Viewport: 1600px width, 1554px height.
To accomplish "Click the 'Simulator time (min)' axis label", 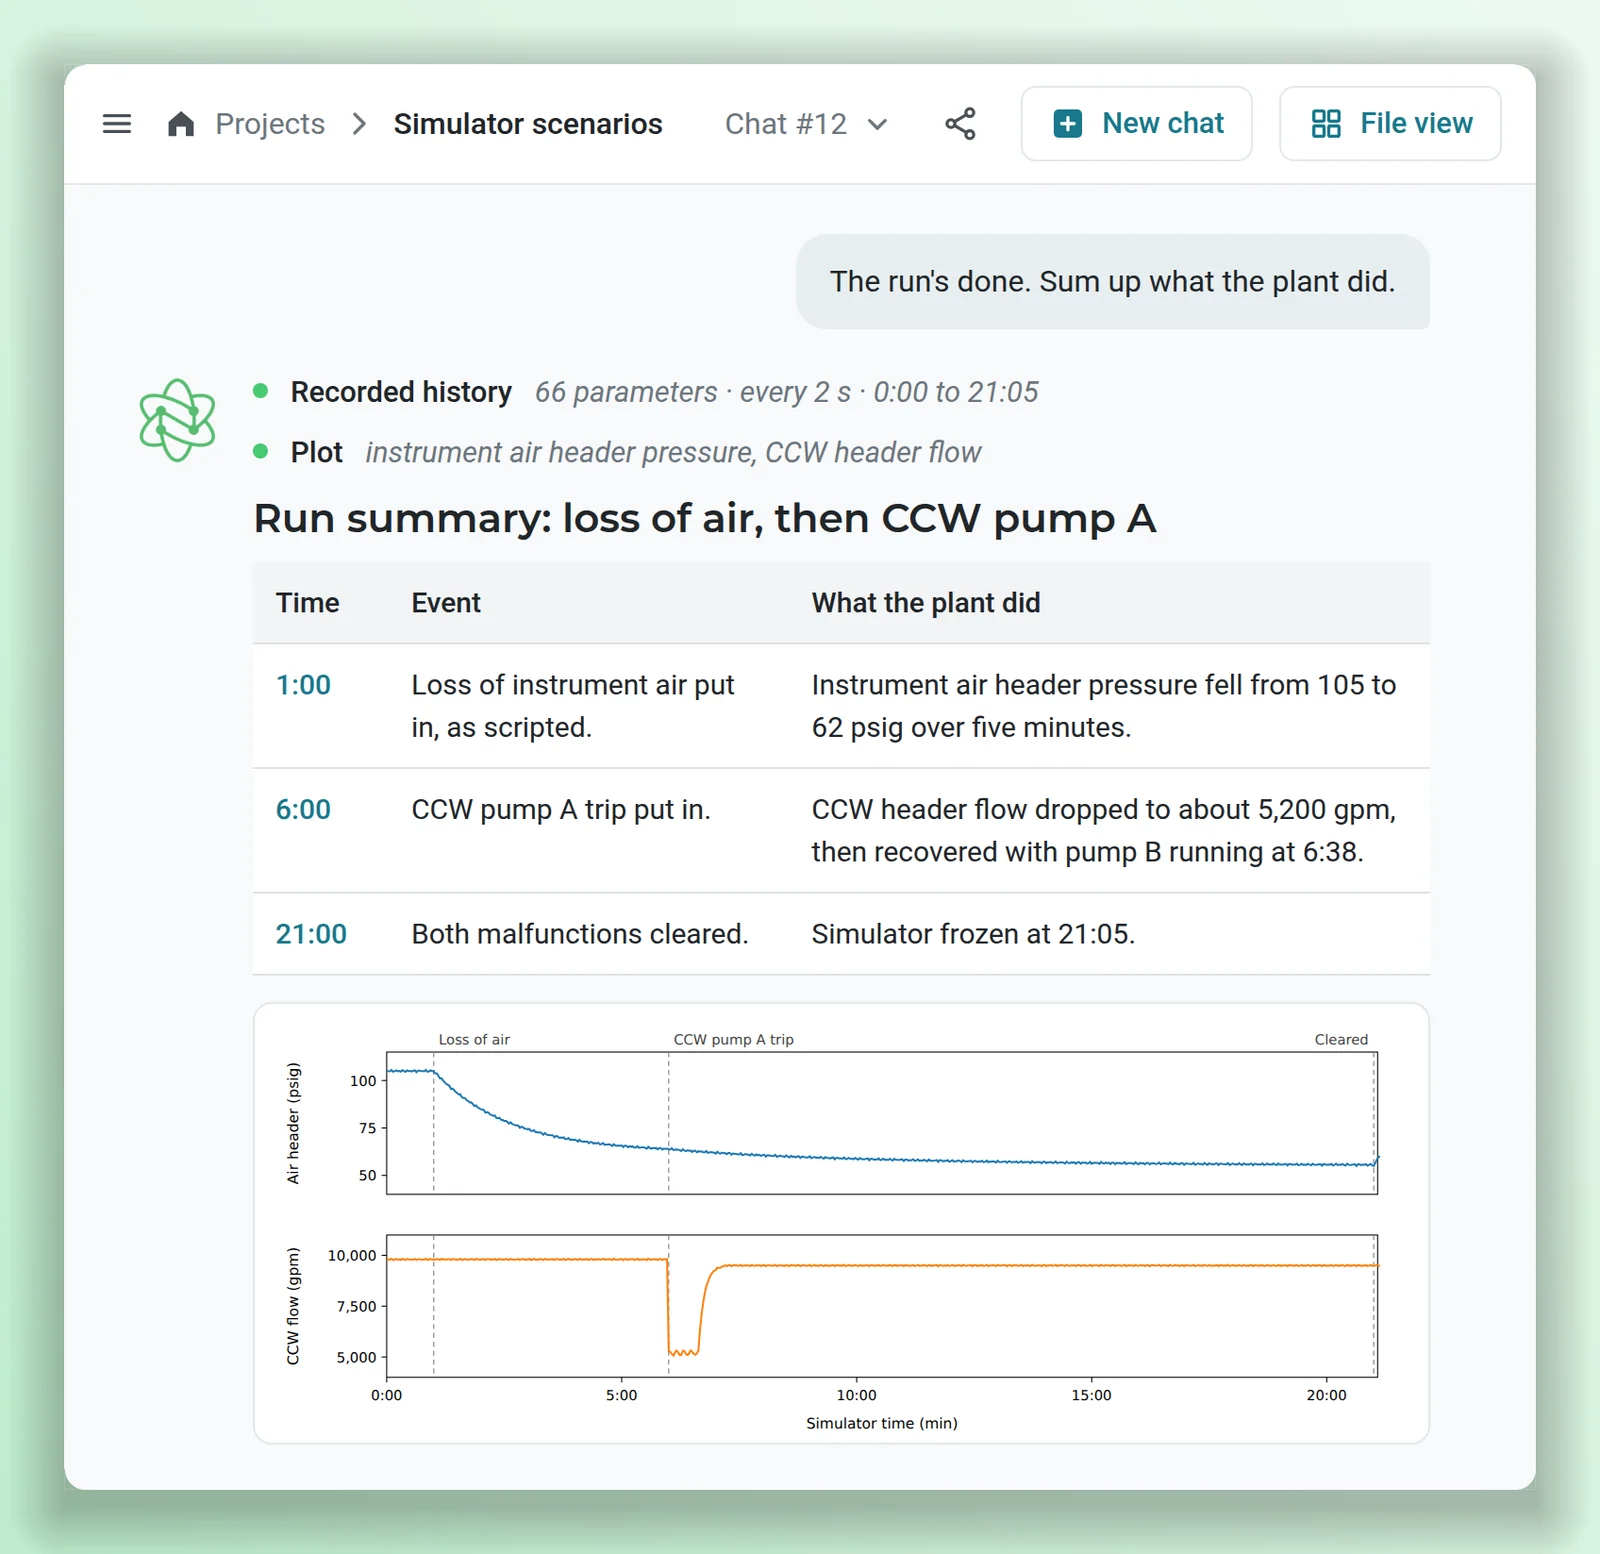I will click(882, 1423).
